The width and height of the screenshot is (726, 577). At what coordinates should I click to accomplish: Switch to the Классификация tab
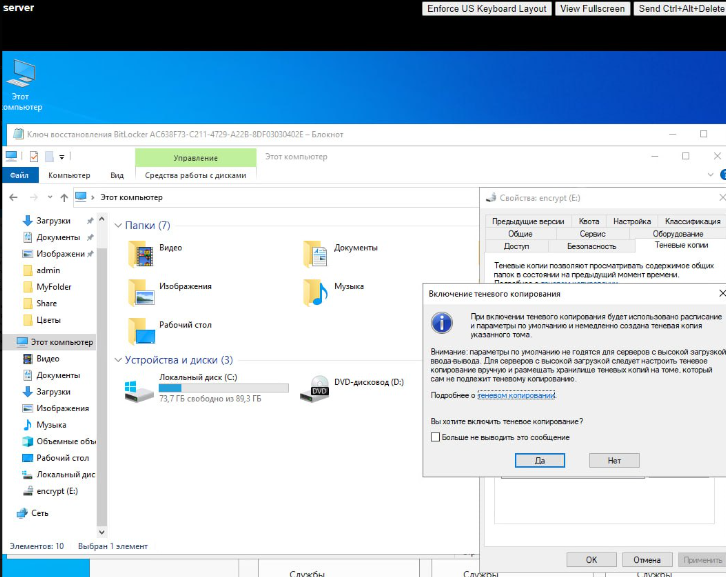[692, 221]
